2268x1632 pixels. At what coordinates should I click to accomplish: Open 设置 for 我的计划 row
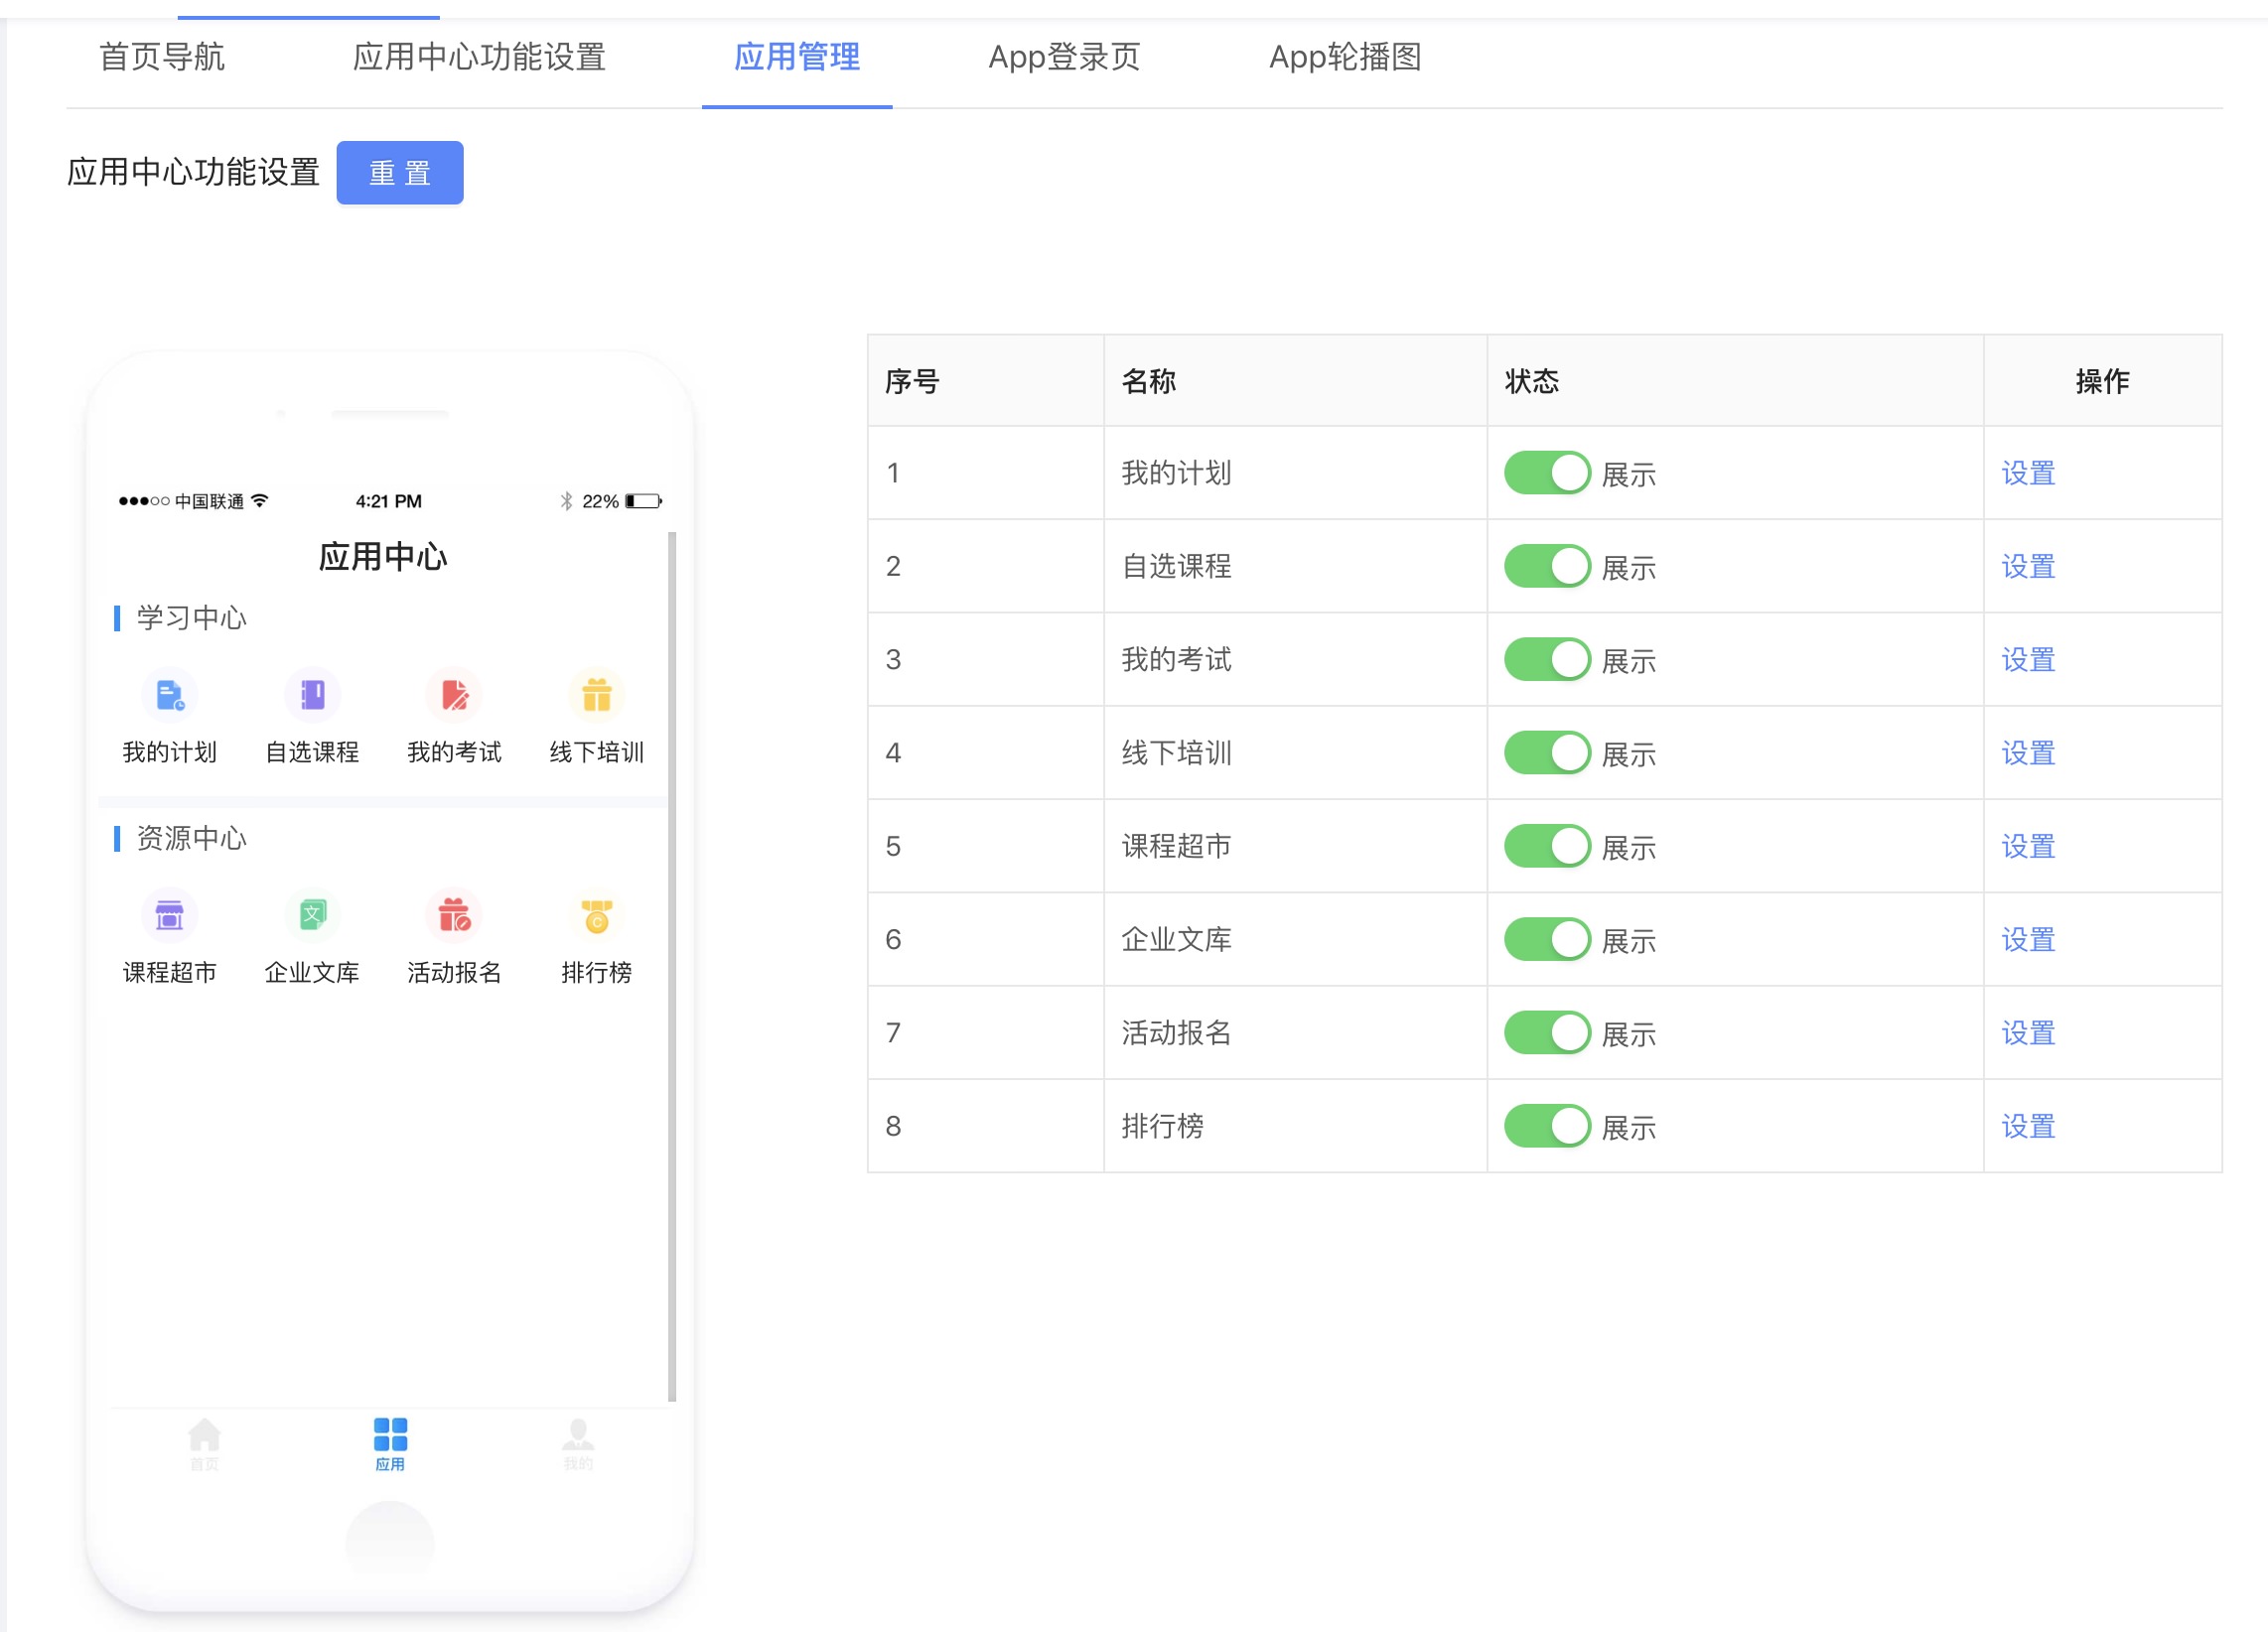tap(2028, 473)
